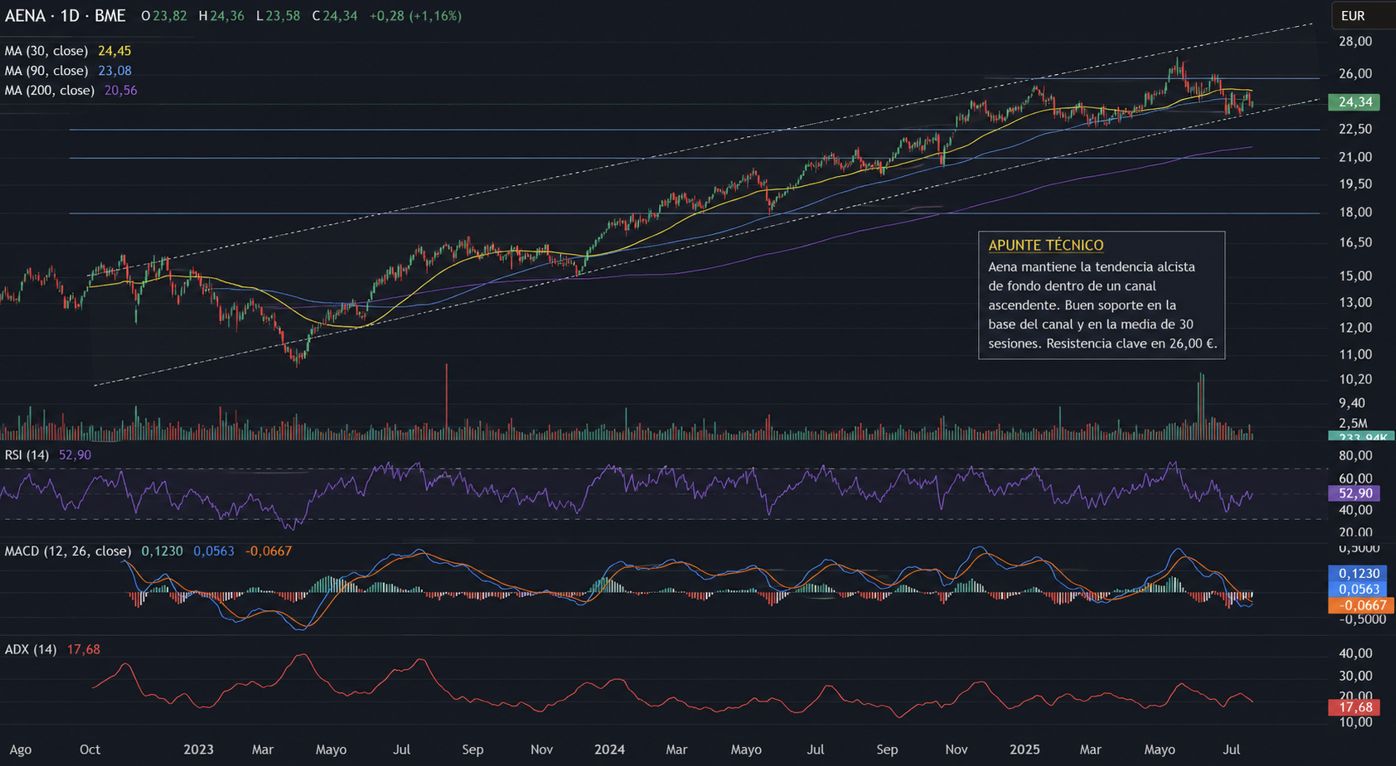The height and width of the screenshot is (766, 1396).
Task: Click the 2024 label on the time axis
Action: [x=609, y=750]
